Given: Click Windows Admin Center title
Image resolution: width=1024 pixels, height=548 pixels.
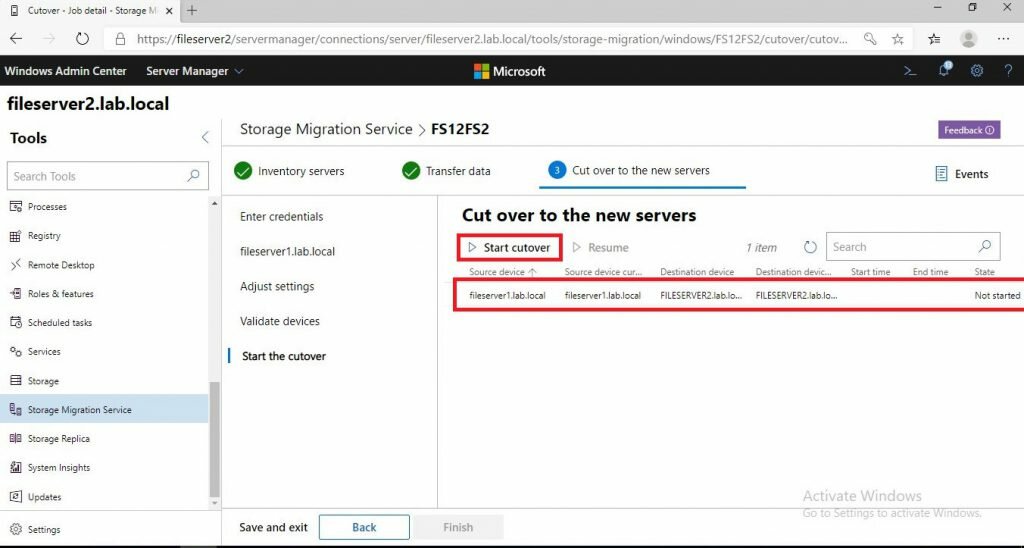Looking at the screenshot, I should pos(65,71).
